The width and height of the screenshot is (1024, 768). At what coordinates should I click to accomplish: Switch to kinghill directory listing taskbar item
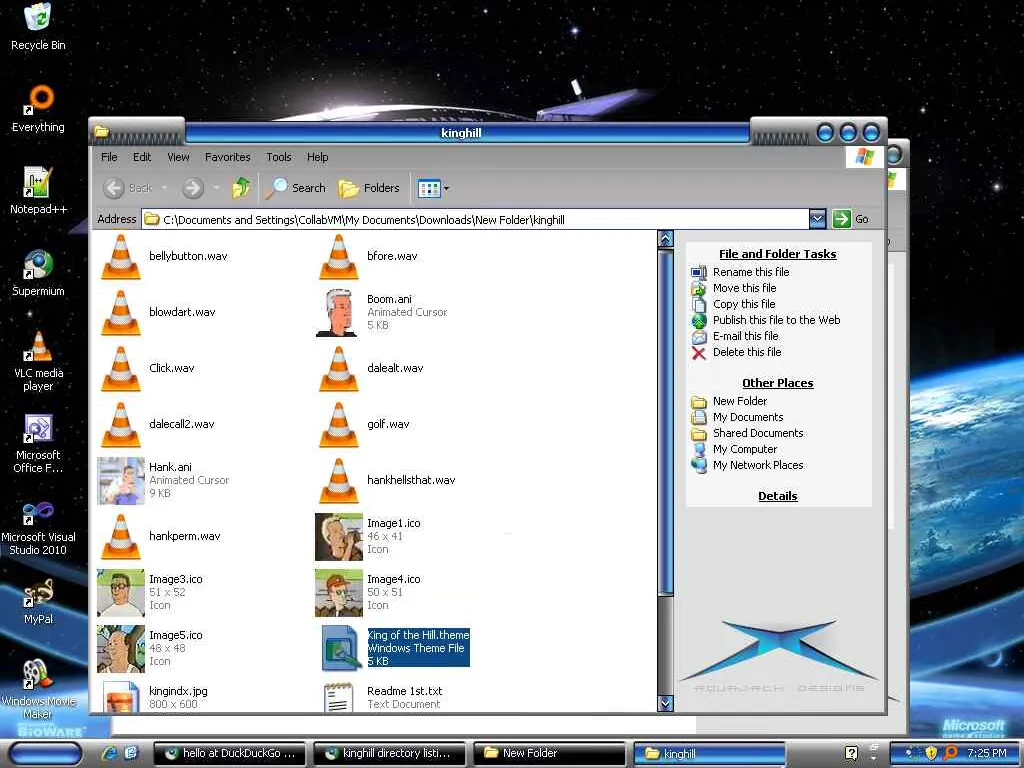tap(390, 754)
